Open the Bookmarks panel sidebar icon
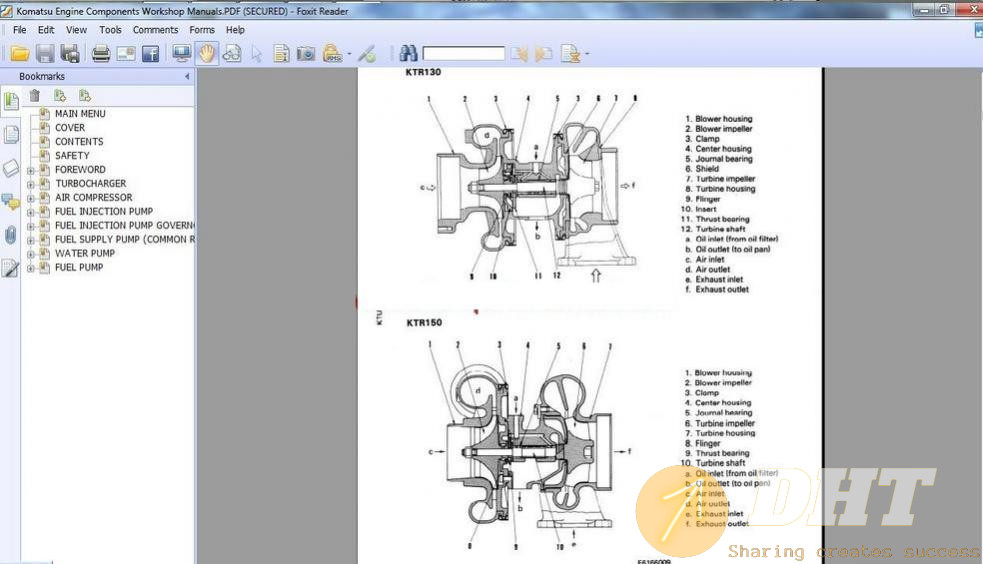This screenshot has width=983, height=564. (x=11, y=101)
